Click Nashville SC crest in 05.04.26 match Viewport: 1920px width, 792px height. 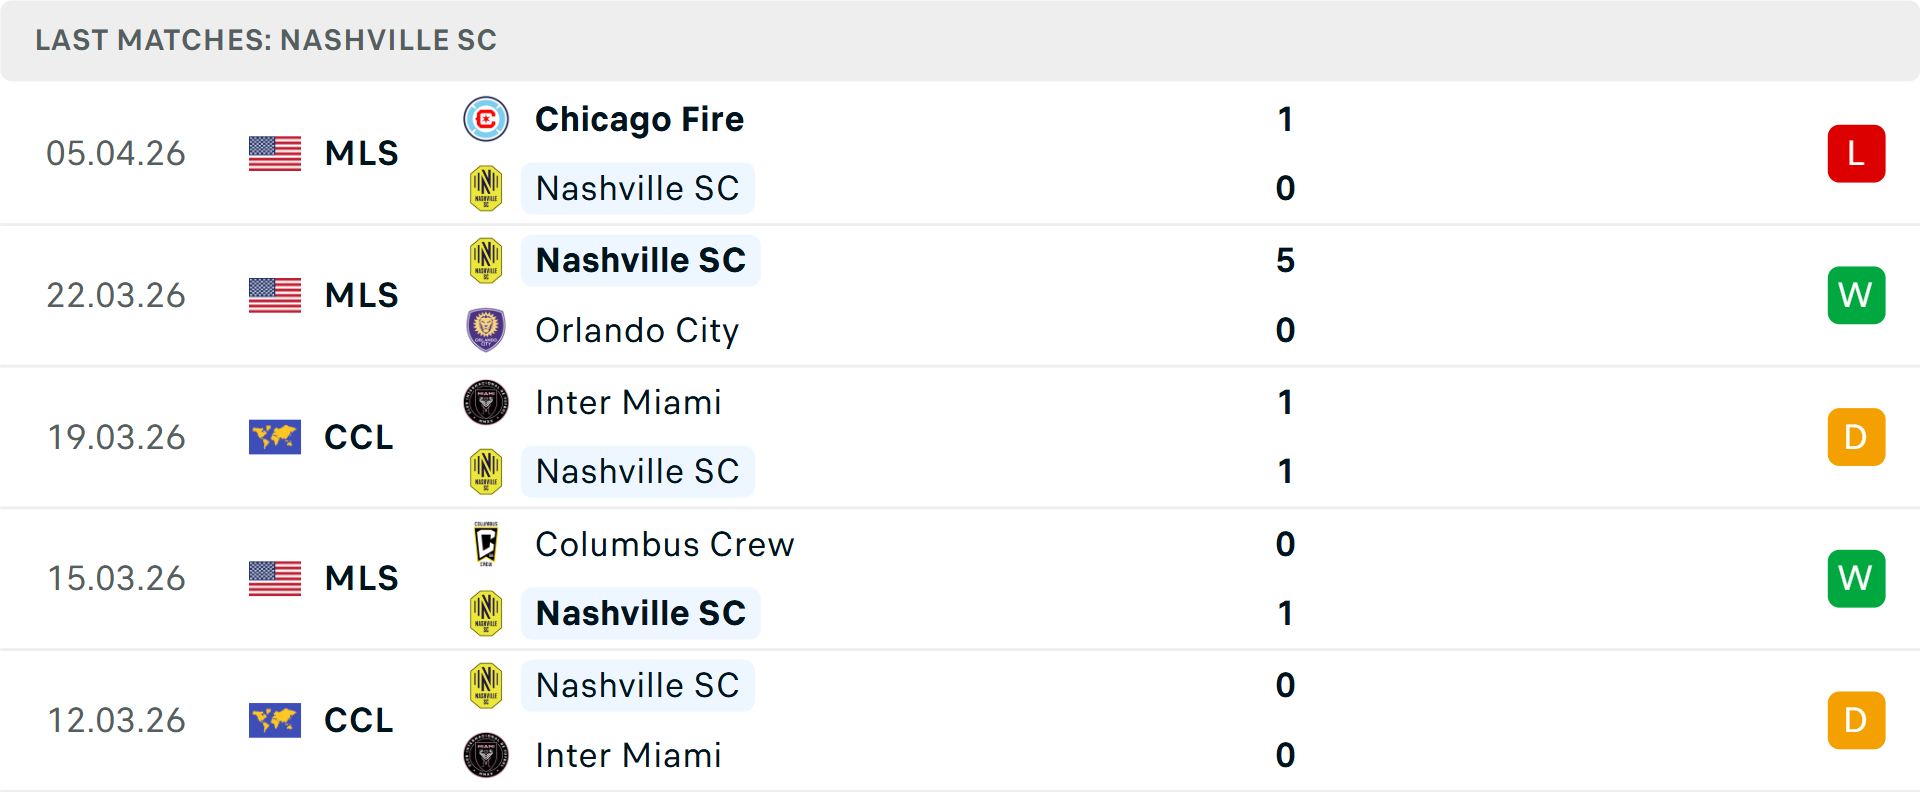[x=486, y=188]
